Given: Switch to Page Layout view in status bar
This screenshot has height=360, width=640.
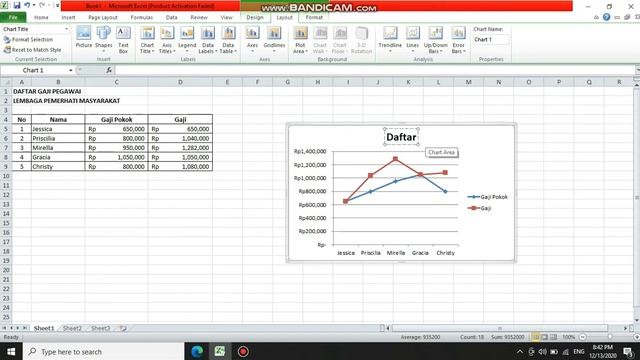Looking at the screenshot, I should pyautogui.click(x=544, y=337).
